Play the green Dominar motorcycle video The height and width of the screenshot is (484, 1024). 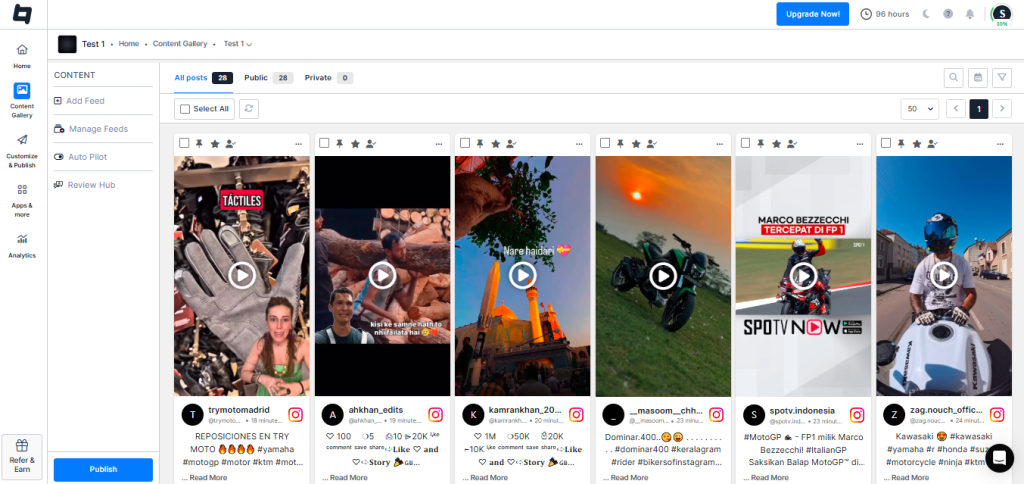pyautogui.click(x=663, y=276)
